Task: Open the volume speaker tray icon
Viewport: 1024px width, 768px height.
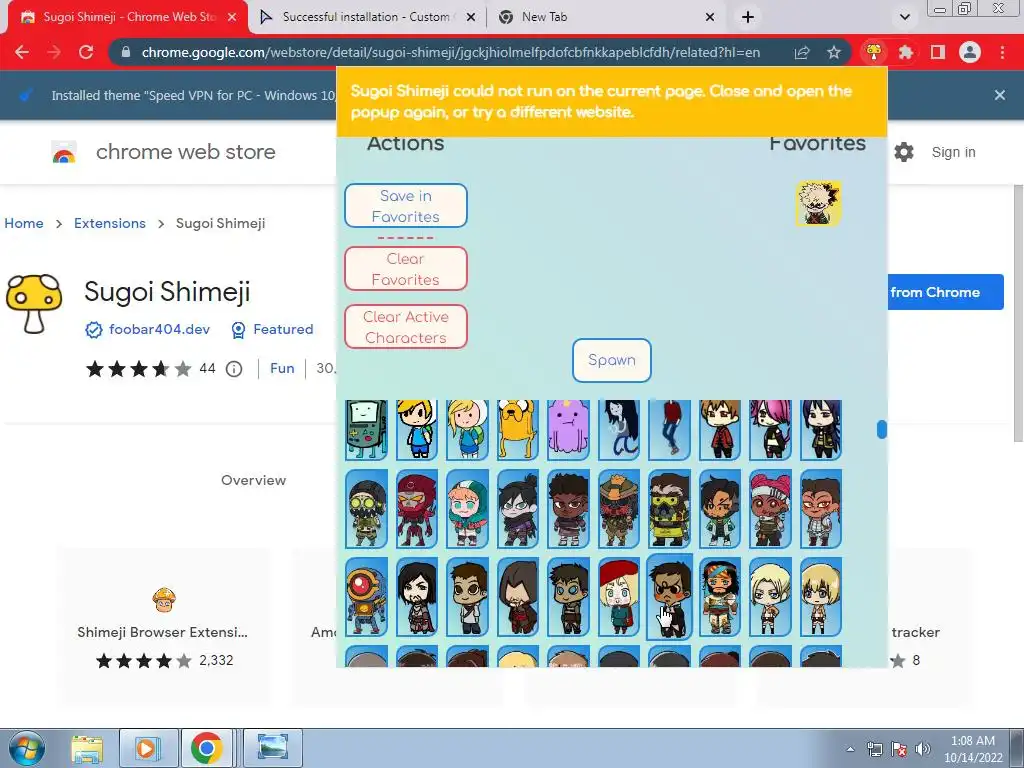Action: coord(923,749)
